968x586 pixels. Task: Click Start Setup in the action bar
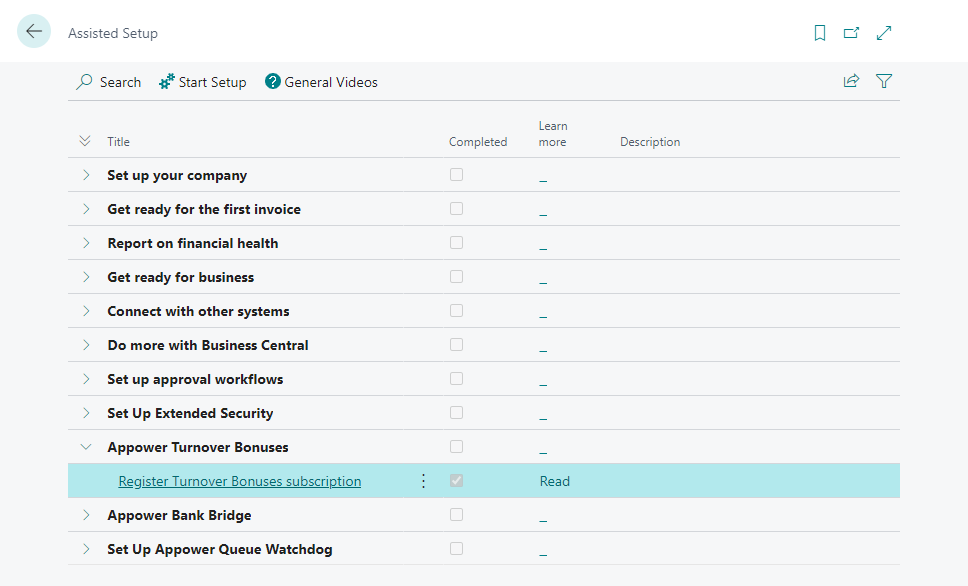click(202, 82)
